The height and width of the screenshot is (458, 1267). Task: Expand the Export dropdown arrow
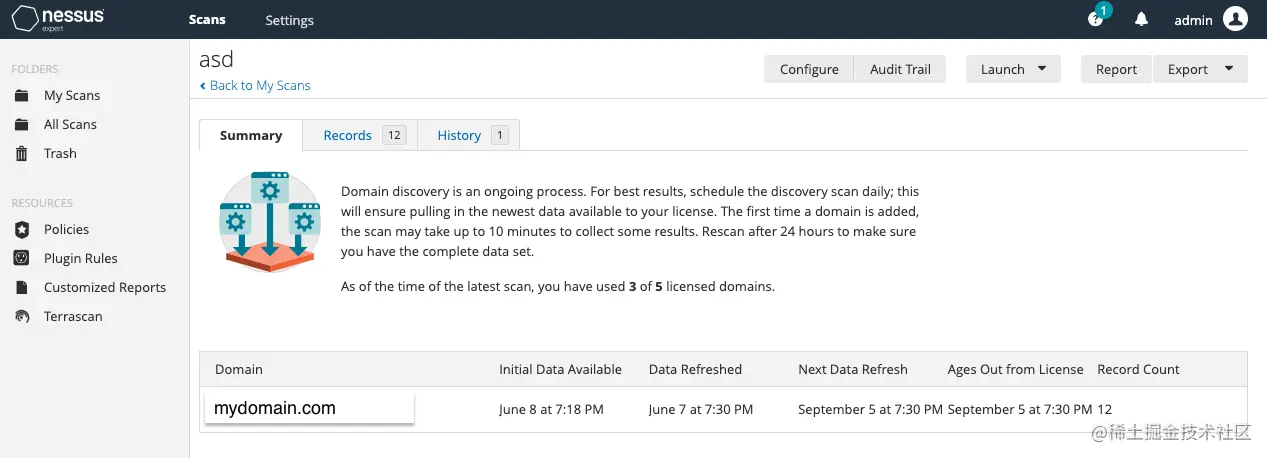pos(1229,69)
